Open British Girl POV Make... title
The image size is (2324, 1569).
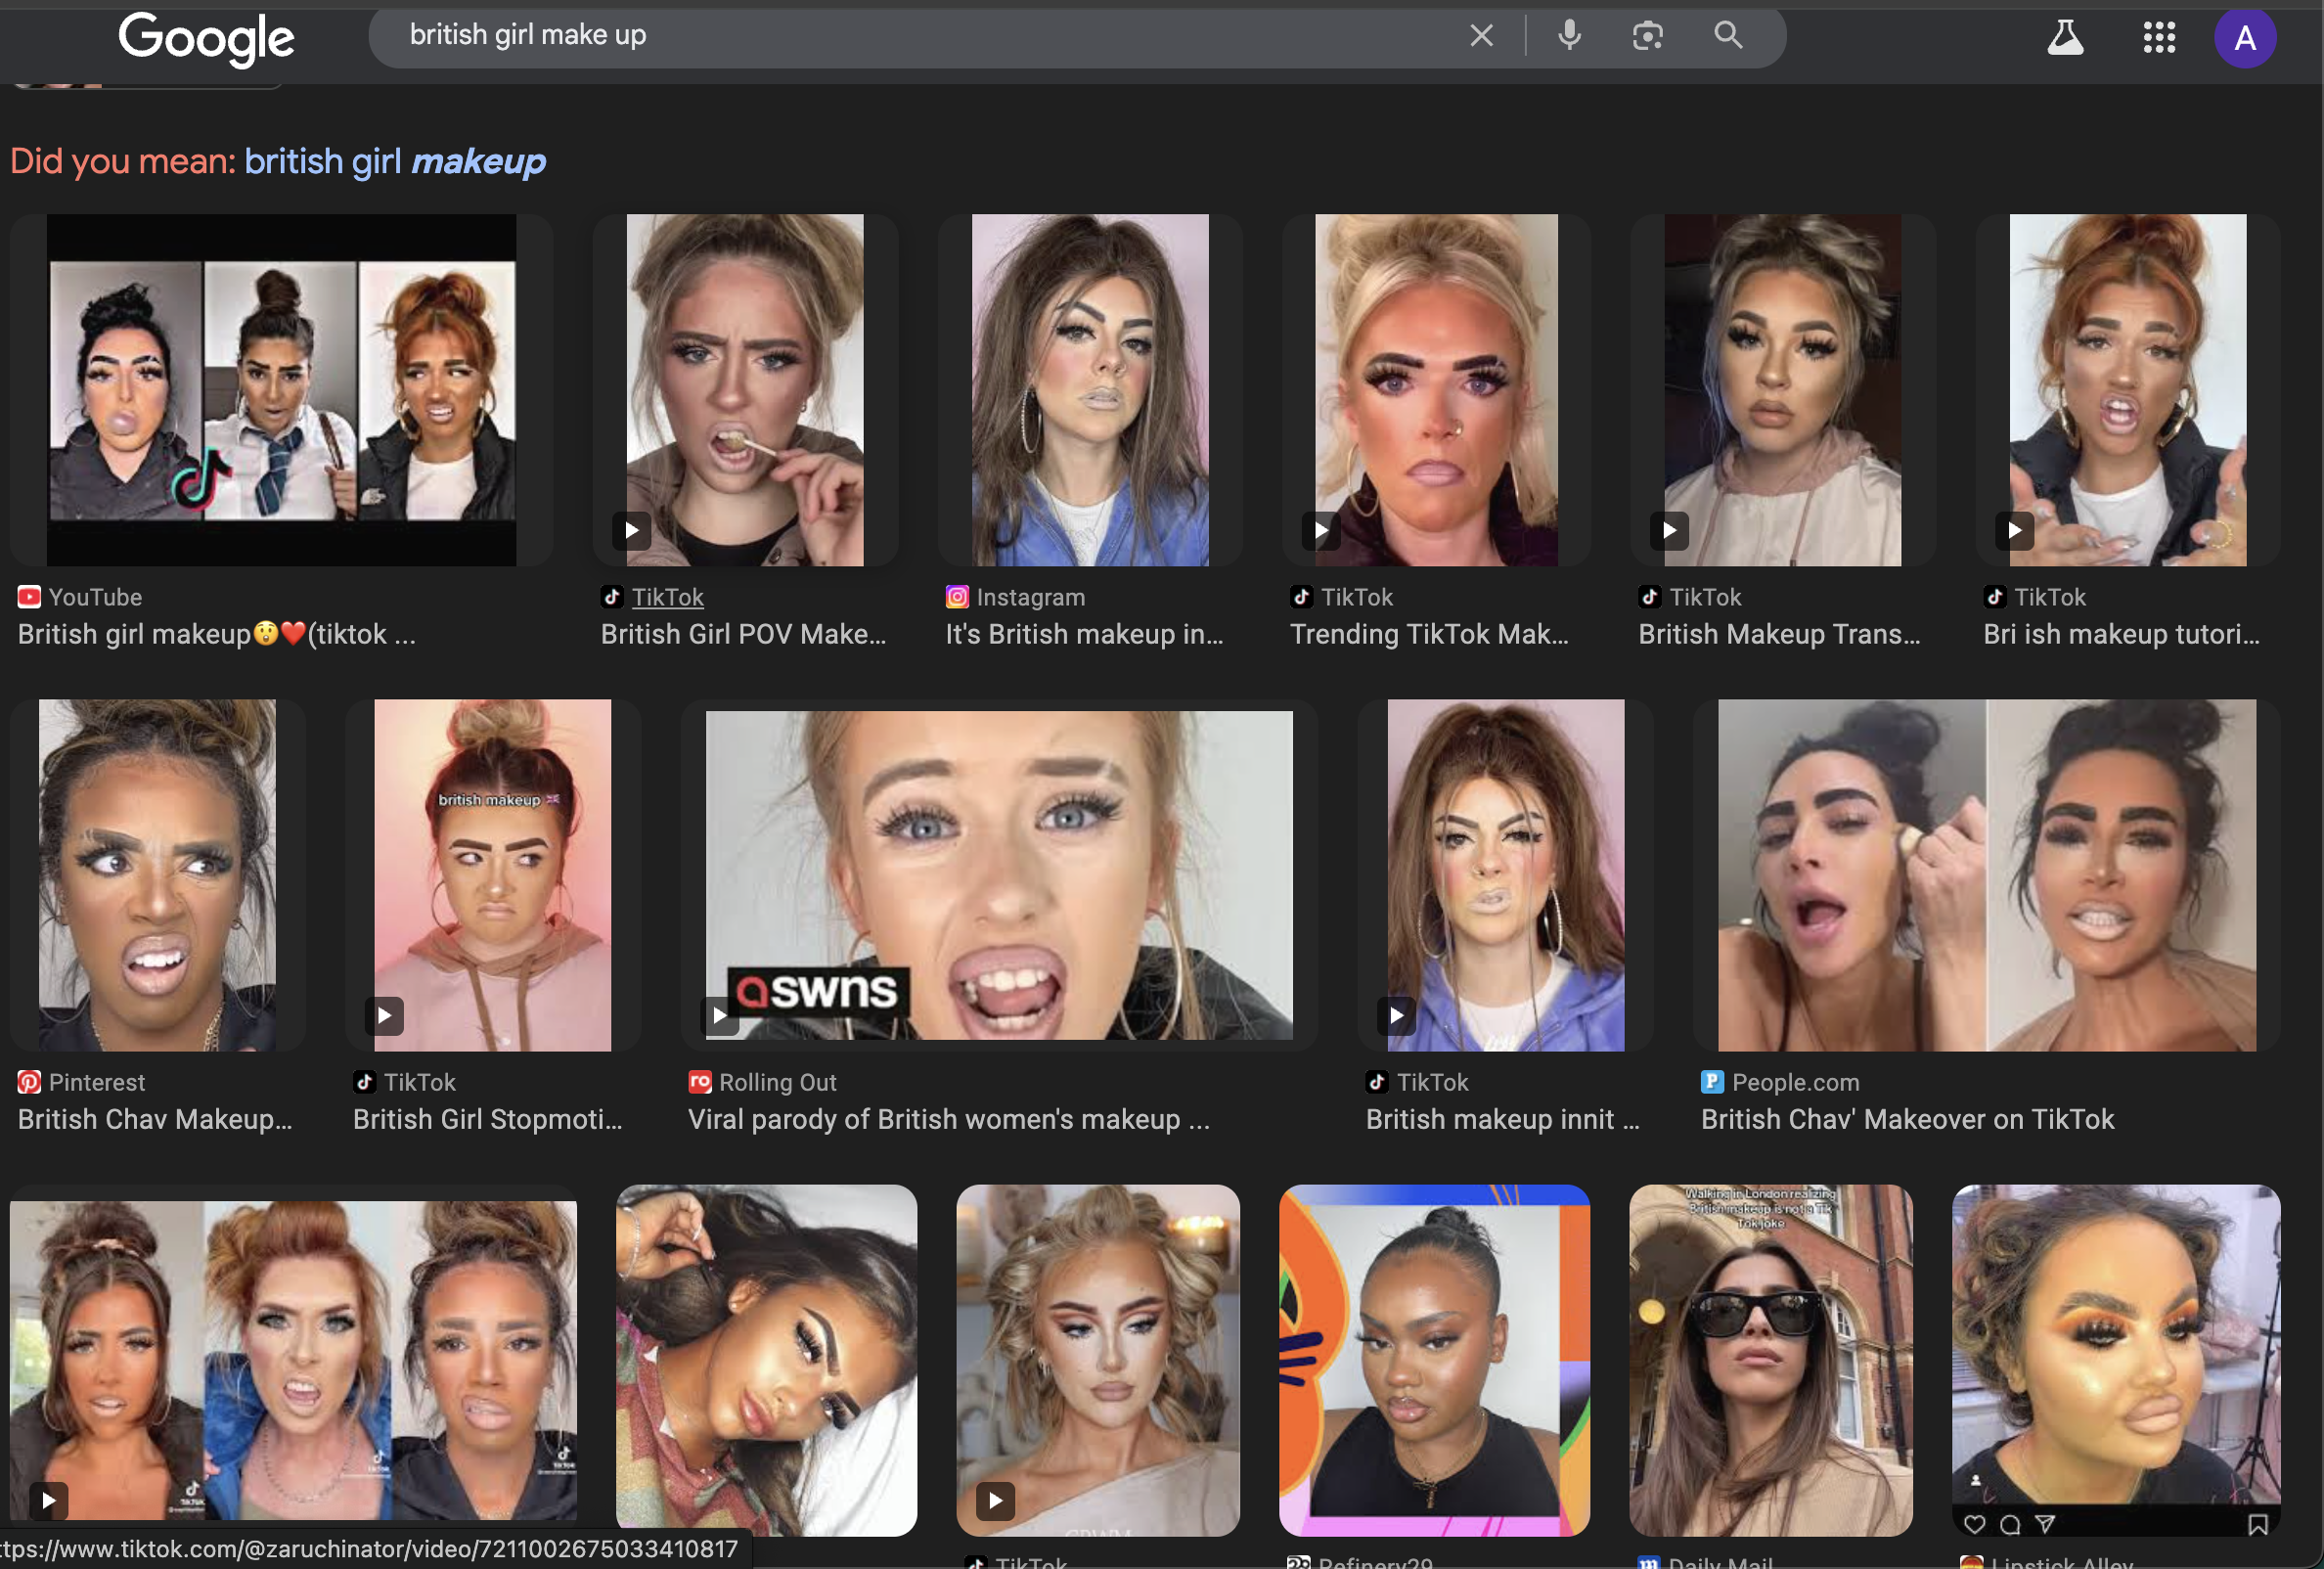coord(743,634)
